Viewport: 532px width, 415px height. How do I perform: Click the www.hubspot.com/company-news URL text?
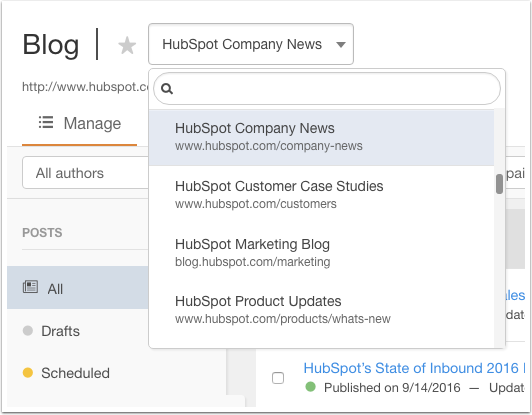point(269,146)
